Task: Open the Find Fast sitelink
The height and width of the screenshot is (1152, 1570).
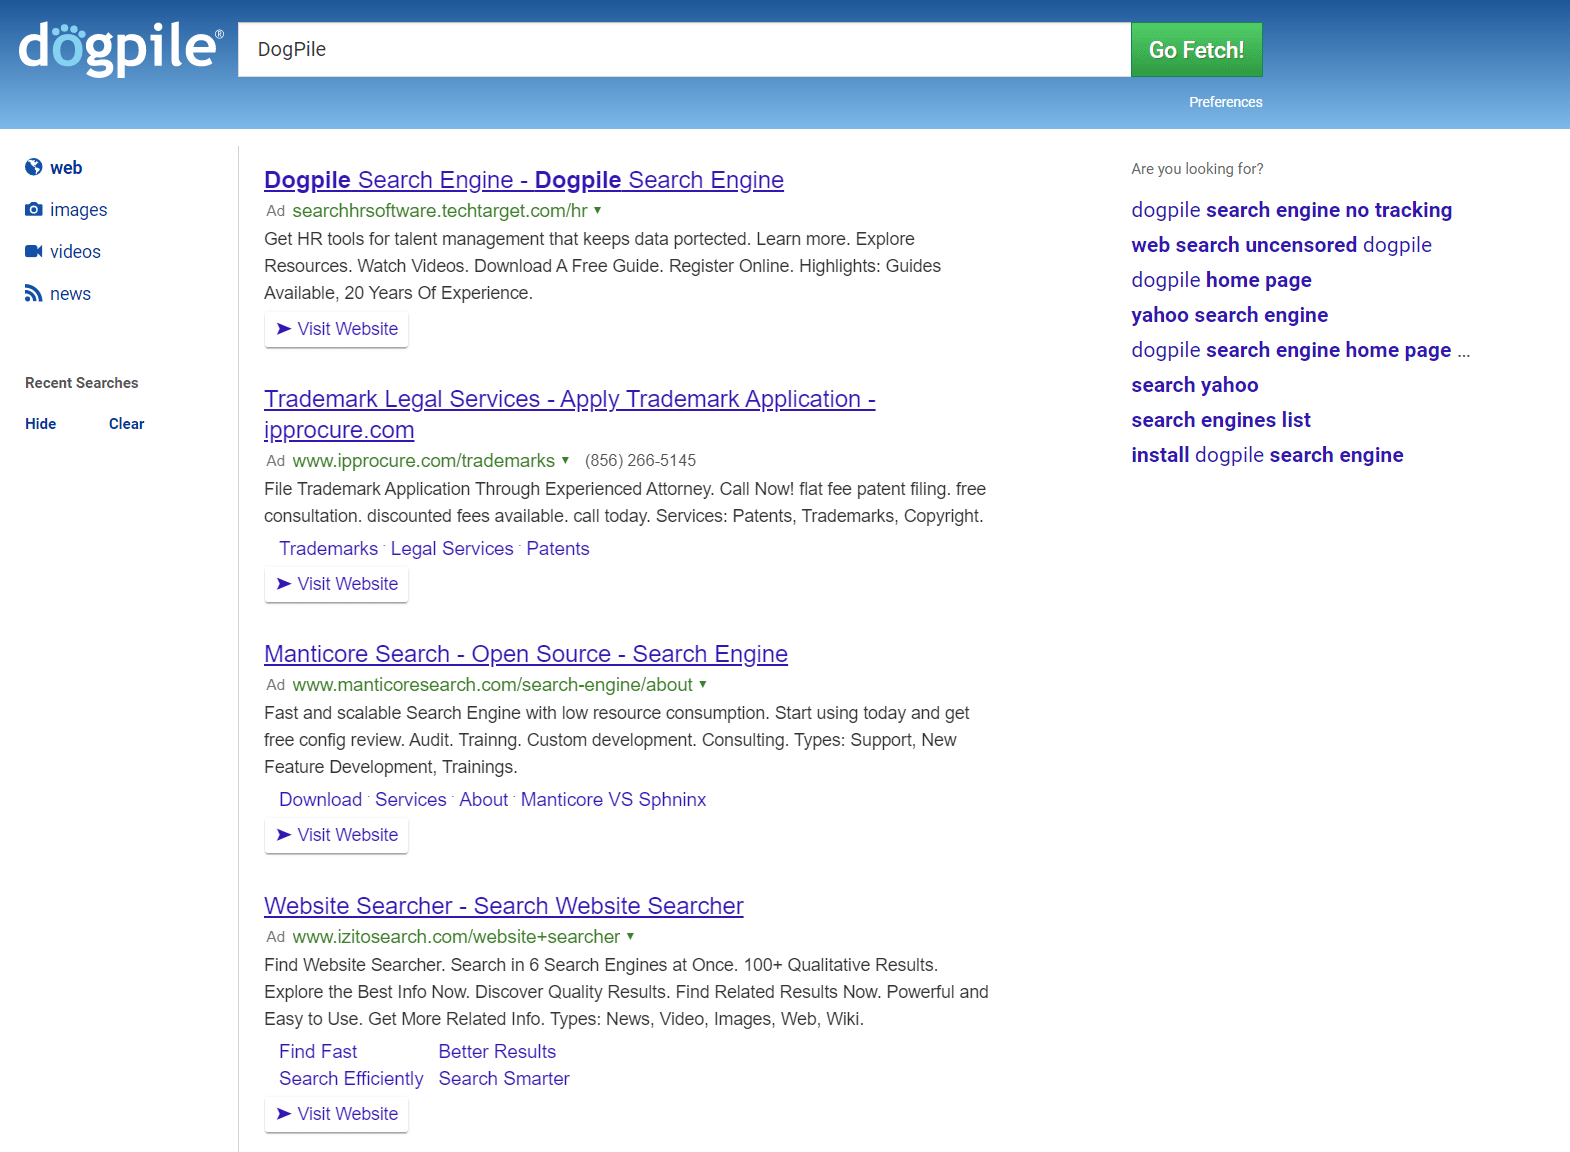Action: click(x=318, y=1052)
